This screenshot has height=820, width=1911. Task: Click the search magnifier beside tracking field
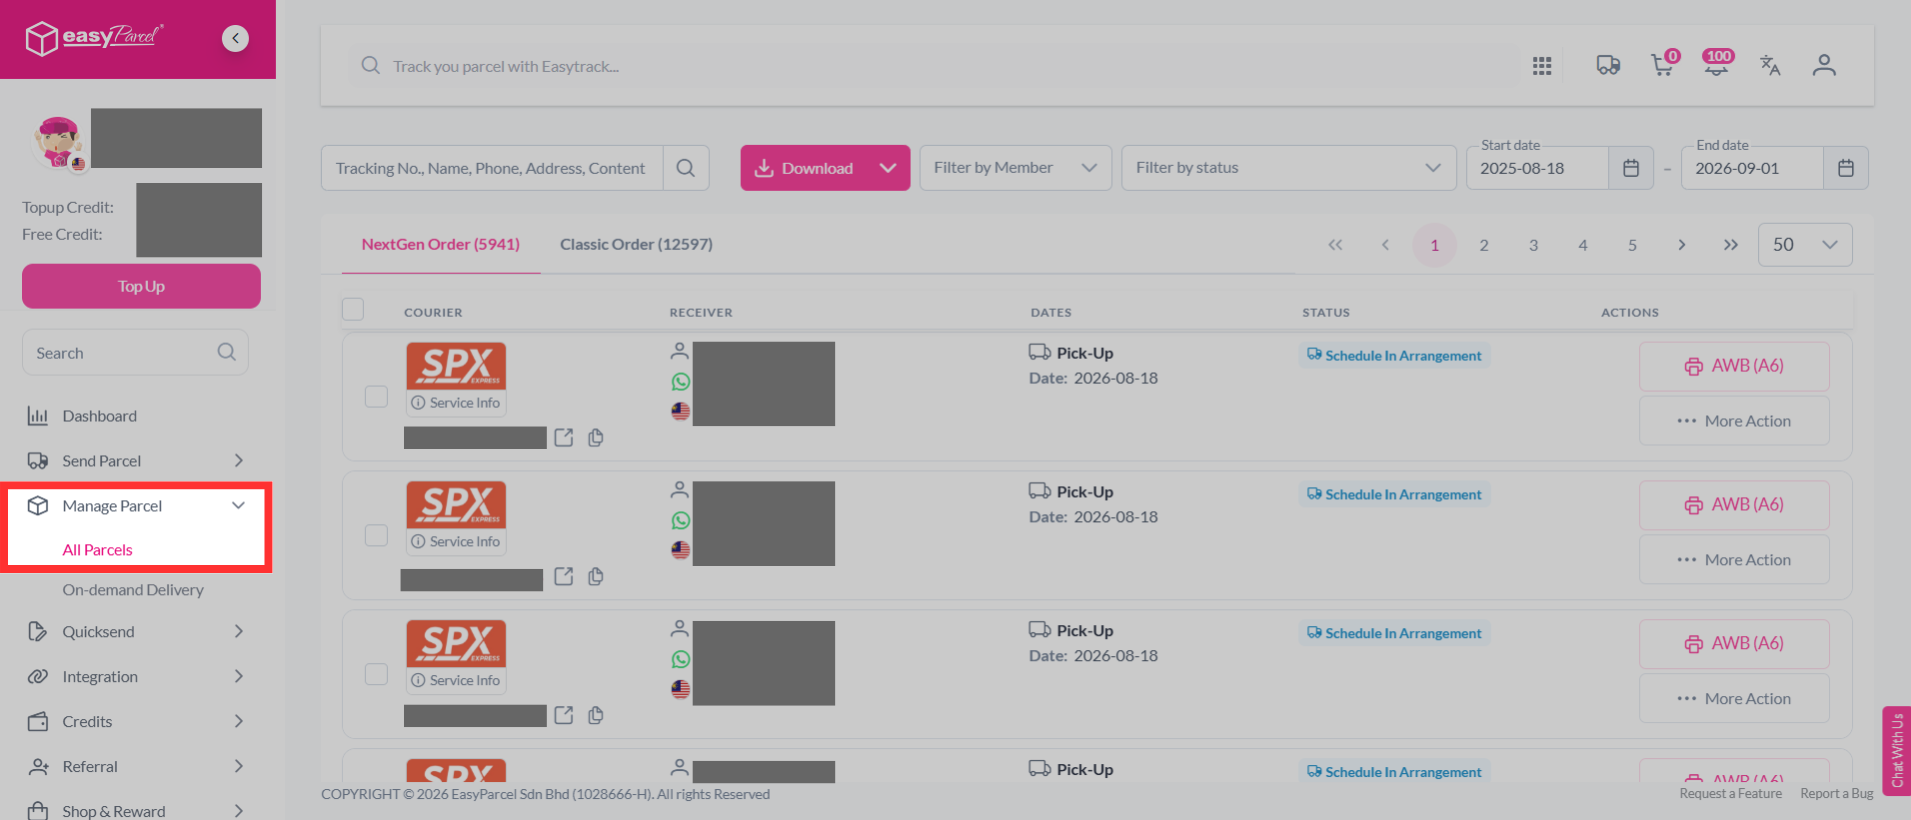685,168
